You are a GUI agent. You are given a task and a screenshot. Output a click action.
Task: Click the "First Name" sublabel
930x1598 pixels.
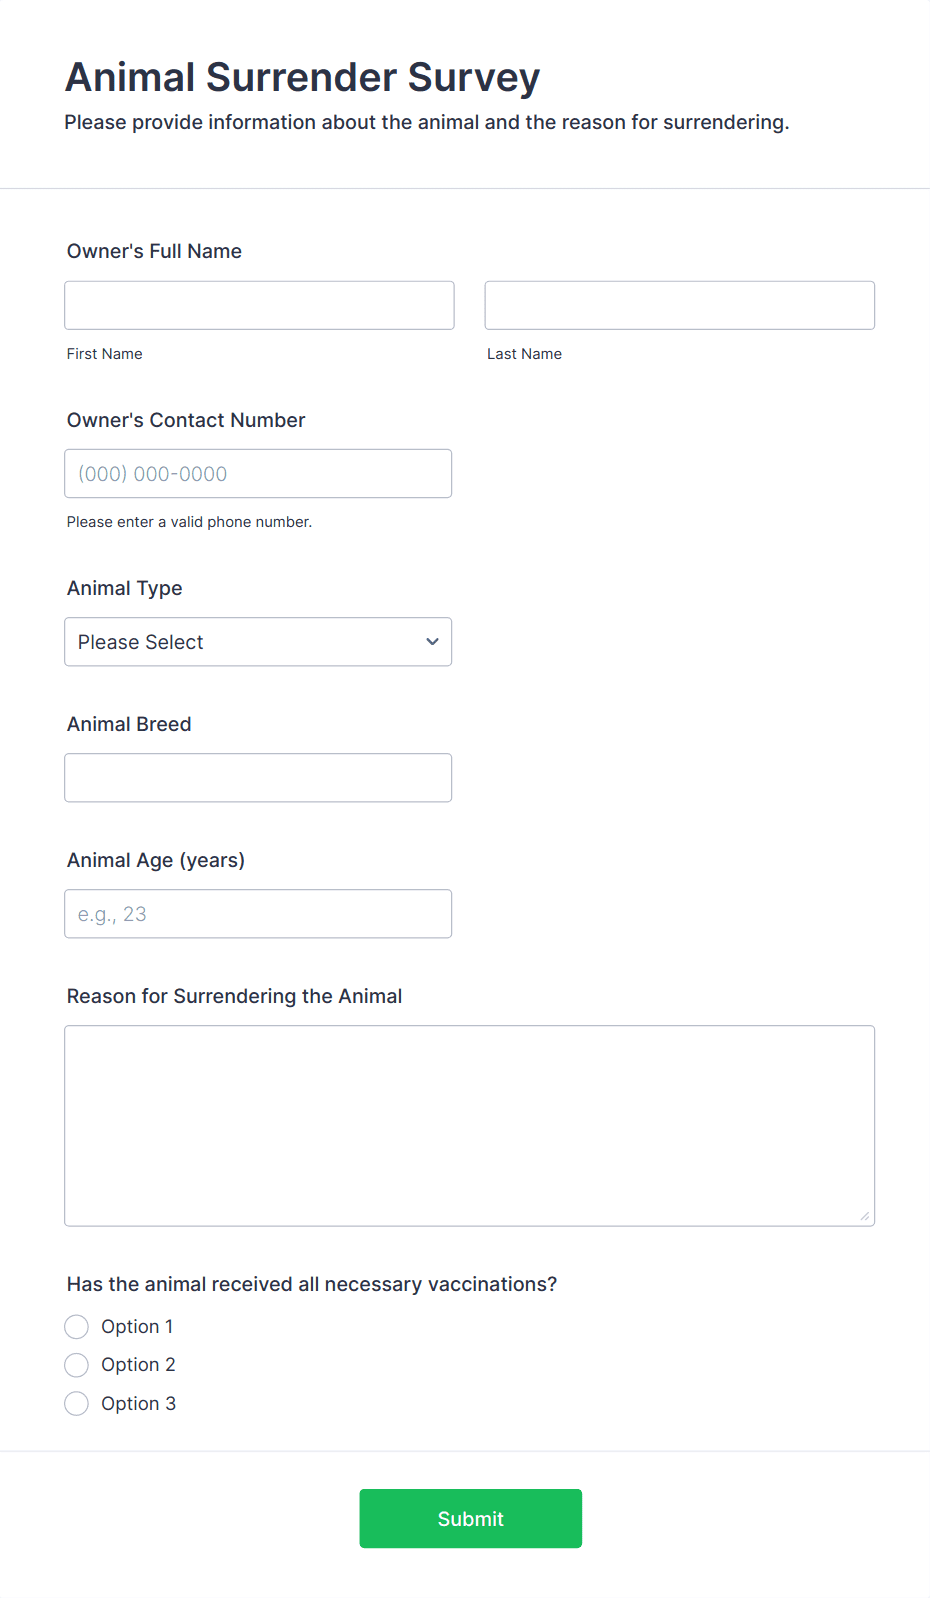[105, 354]
